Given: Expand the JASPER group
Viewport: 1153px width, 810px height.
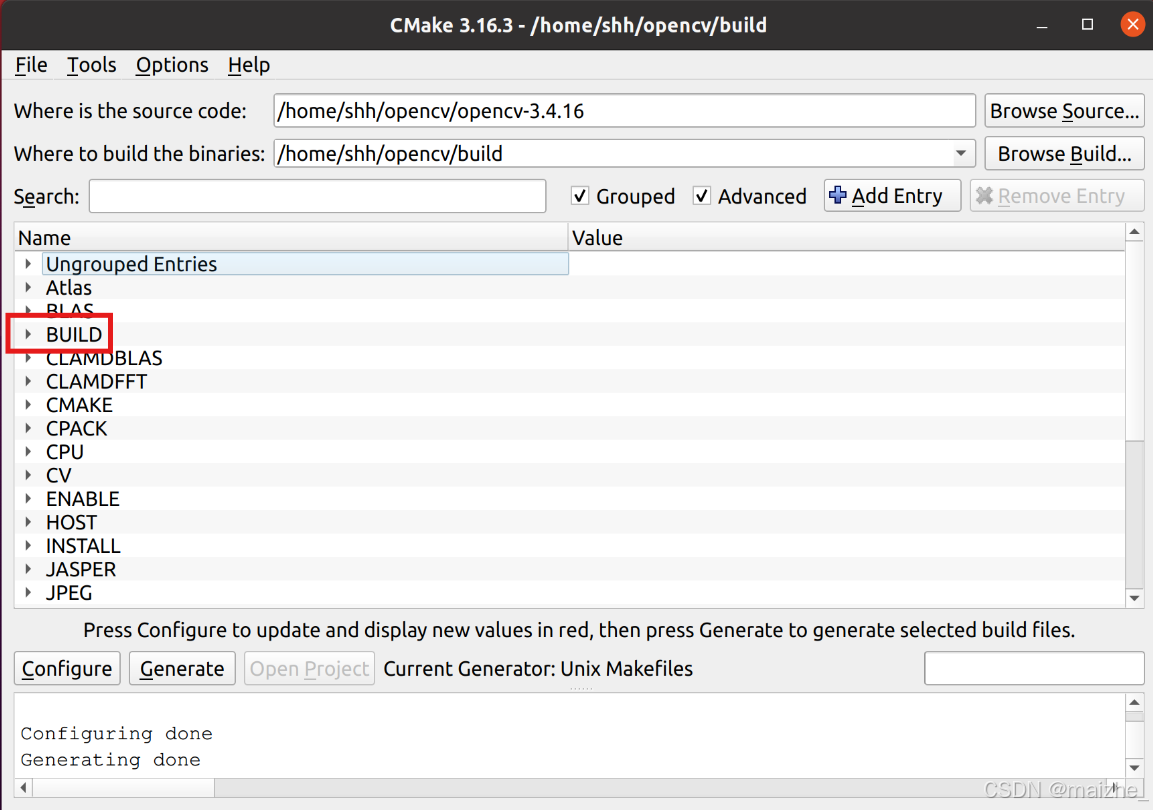Looking at the screenshot, I should click(x=28, y=570).
